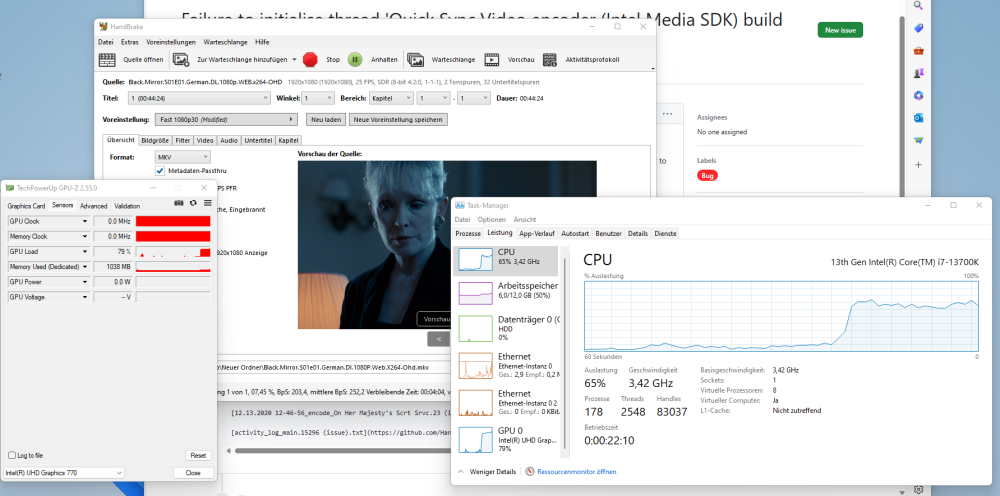Open the Graphics Card tab in GPU-Z

click(x=26, y=206)
